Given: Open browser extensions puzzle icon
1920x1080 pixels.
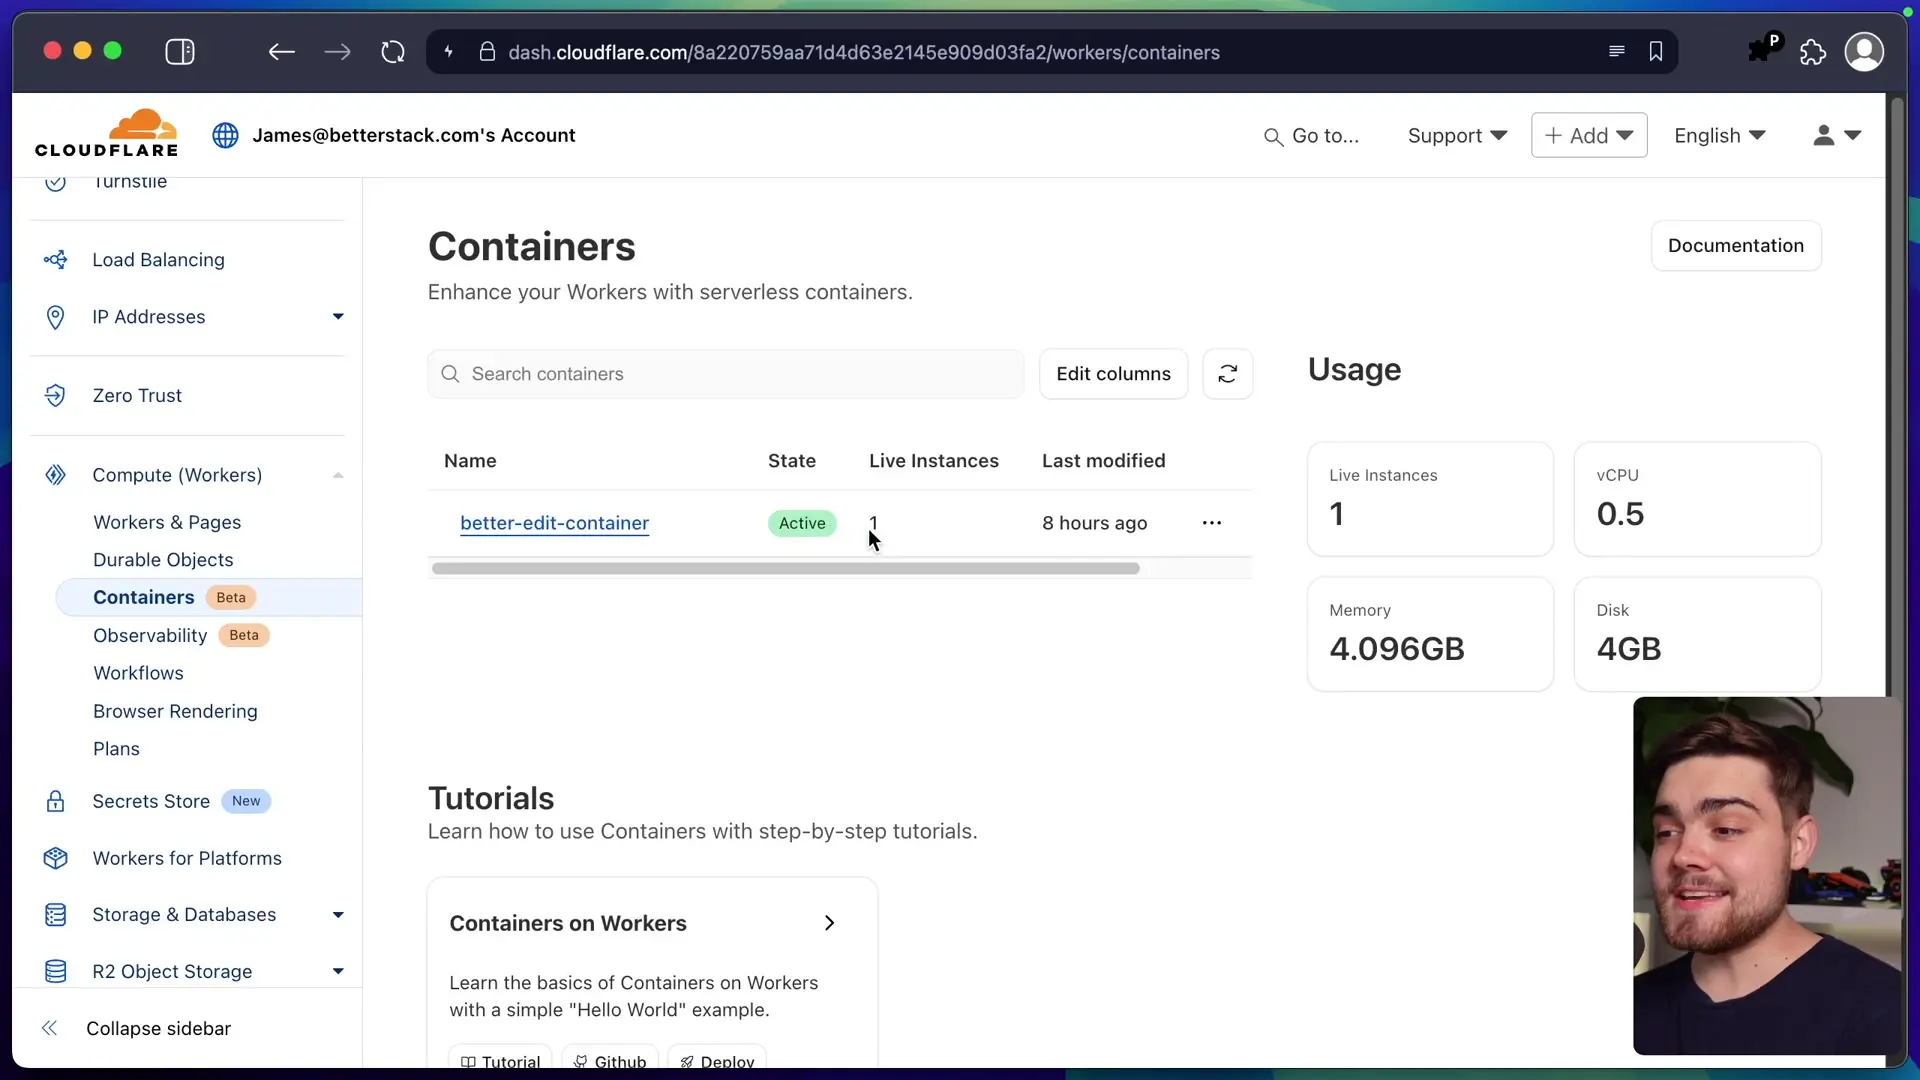Looking at the screenshot, I should point(1813,52).
